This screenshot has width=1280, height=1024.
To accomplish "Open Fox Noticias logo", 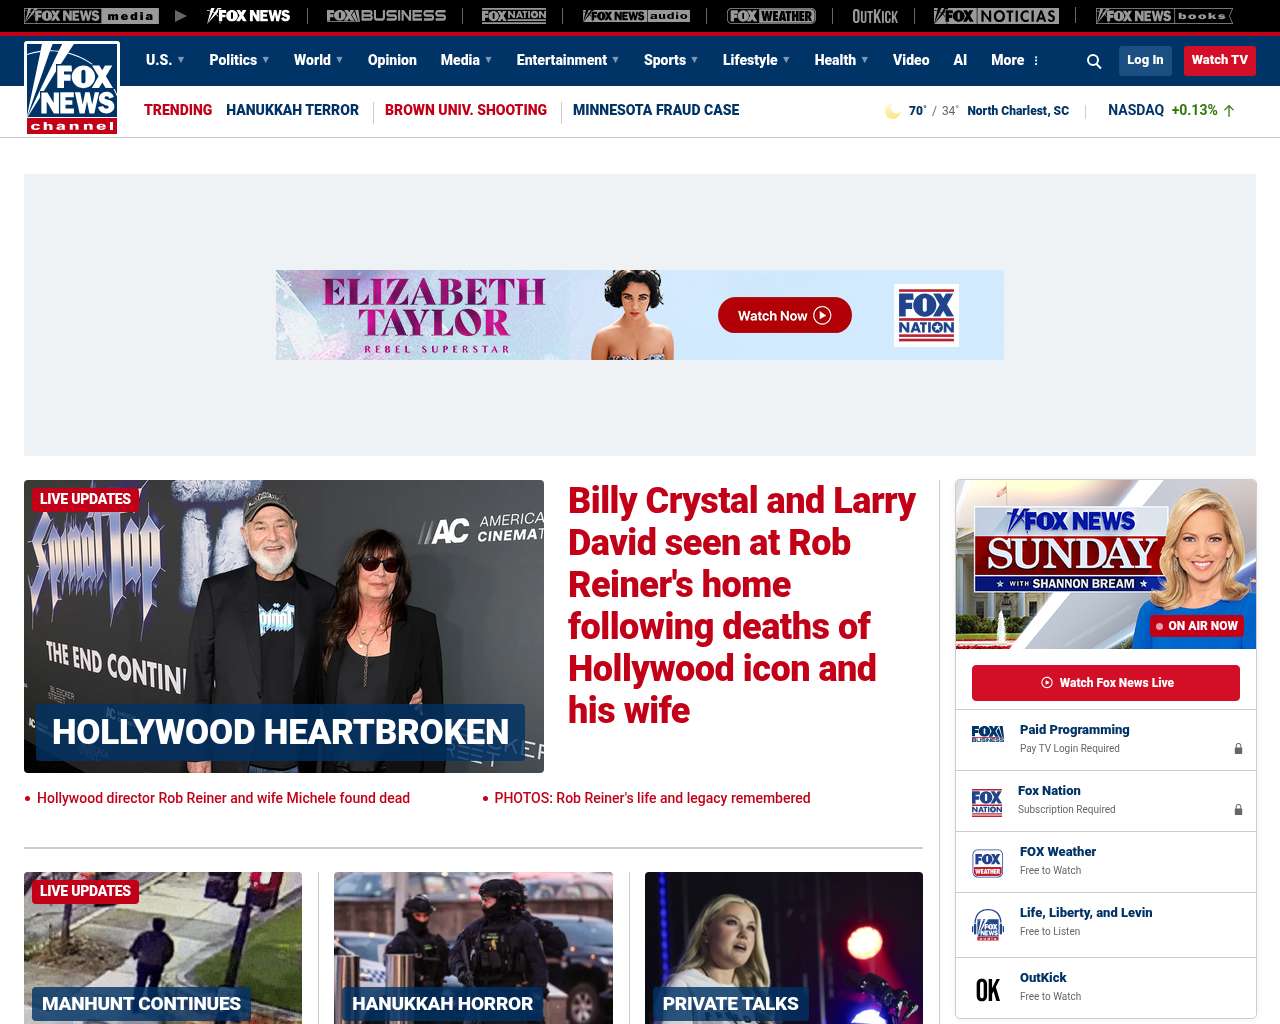I will pyautogui.click(x=996, y=16).
